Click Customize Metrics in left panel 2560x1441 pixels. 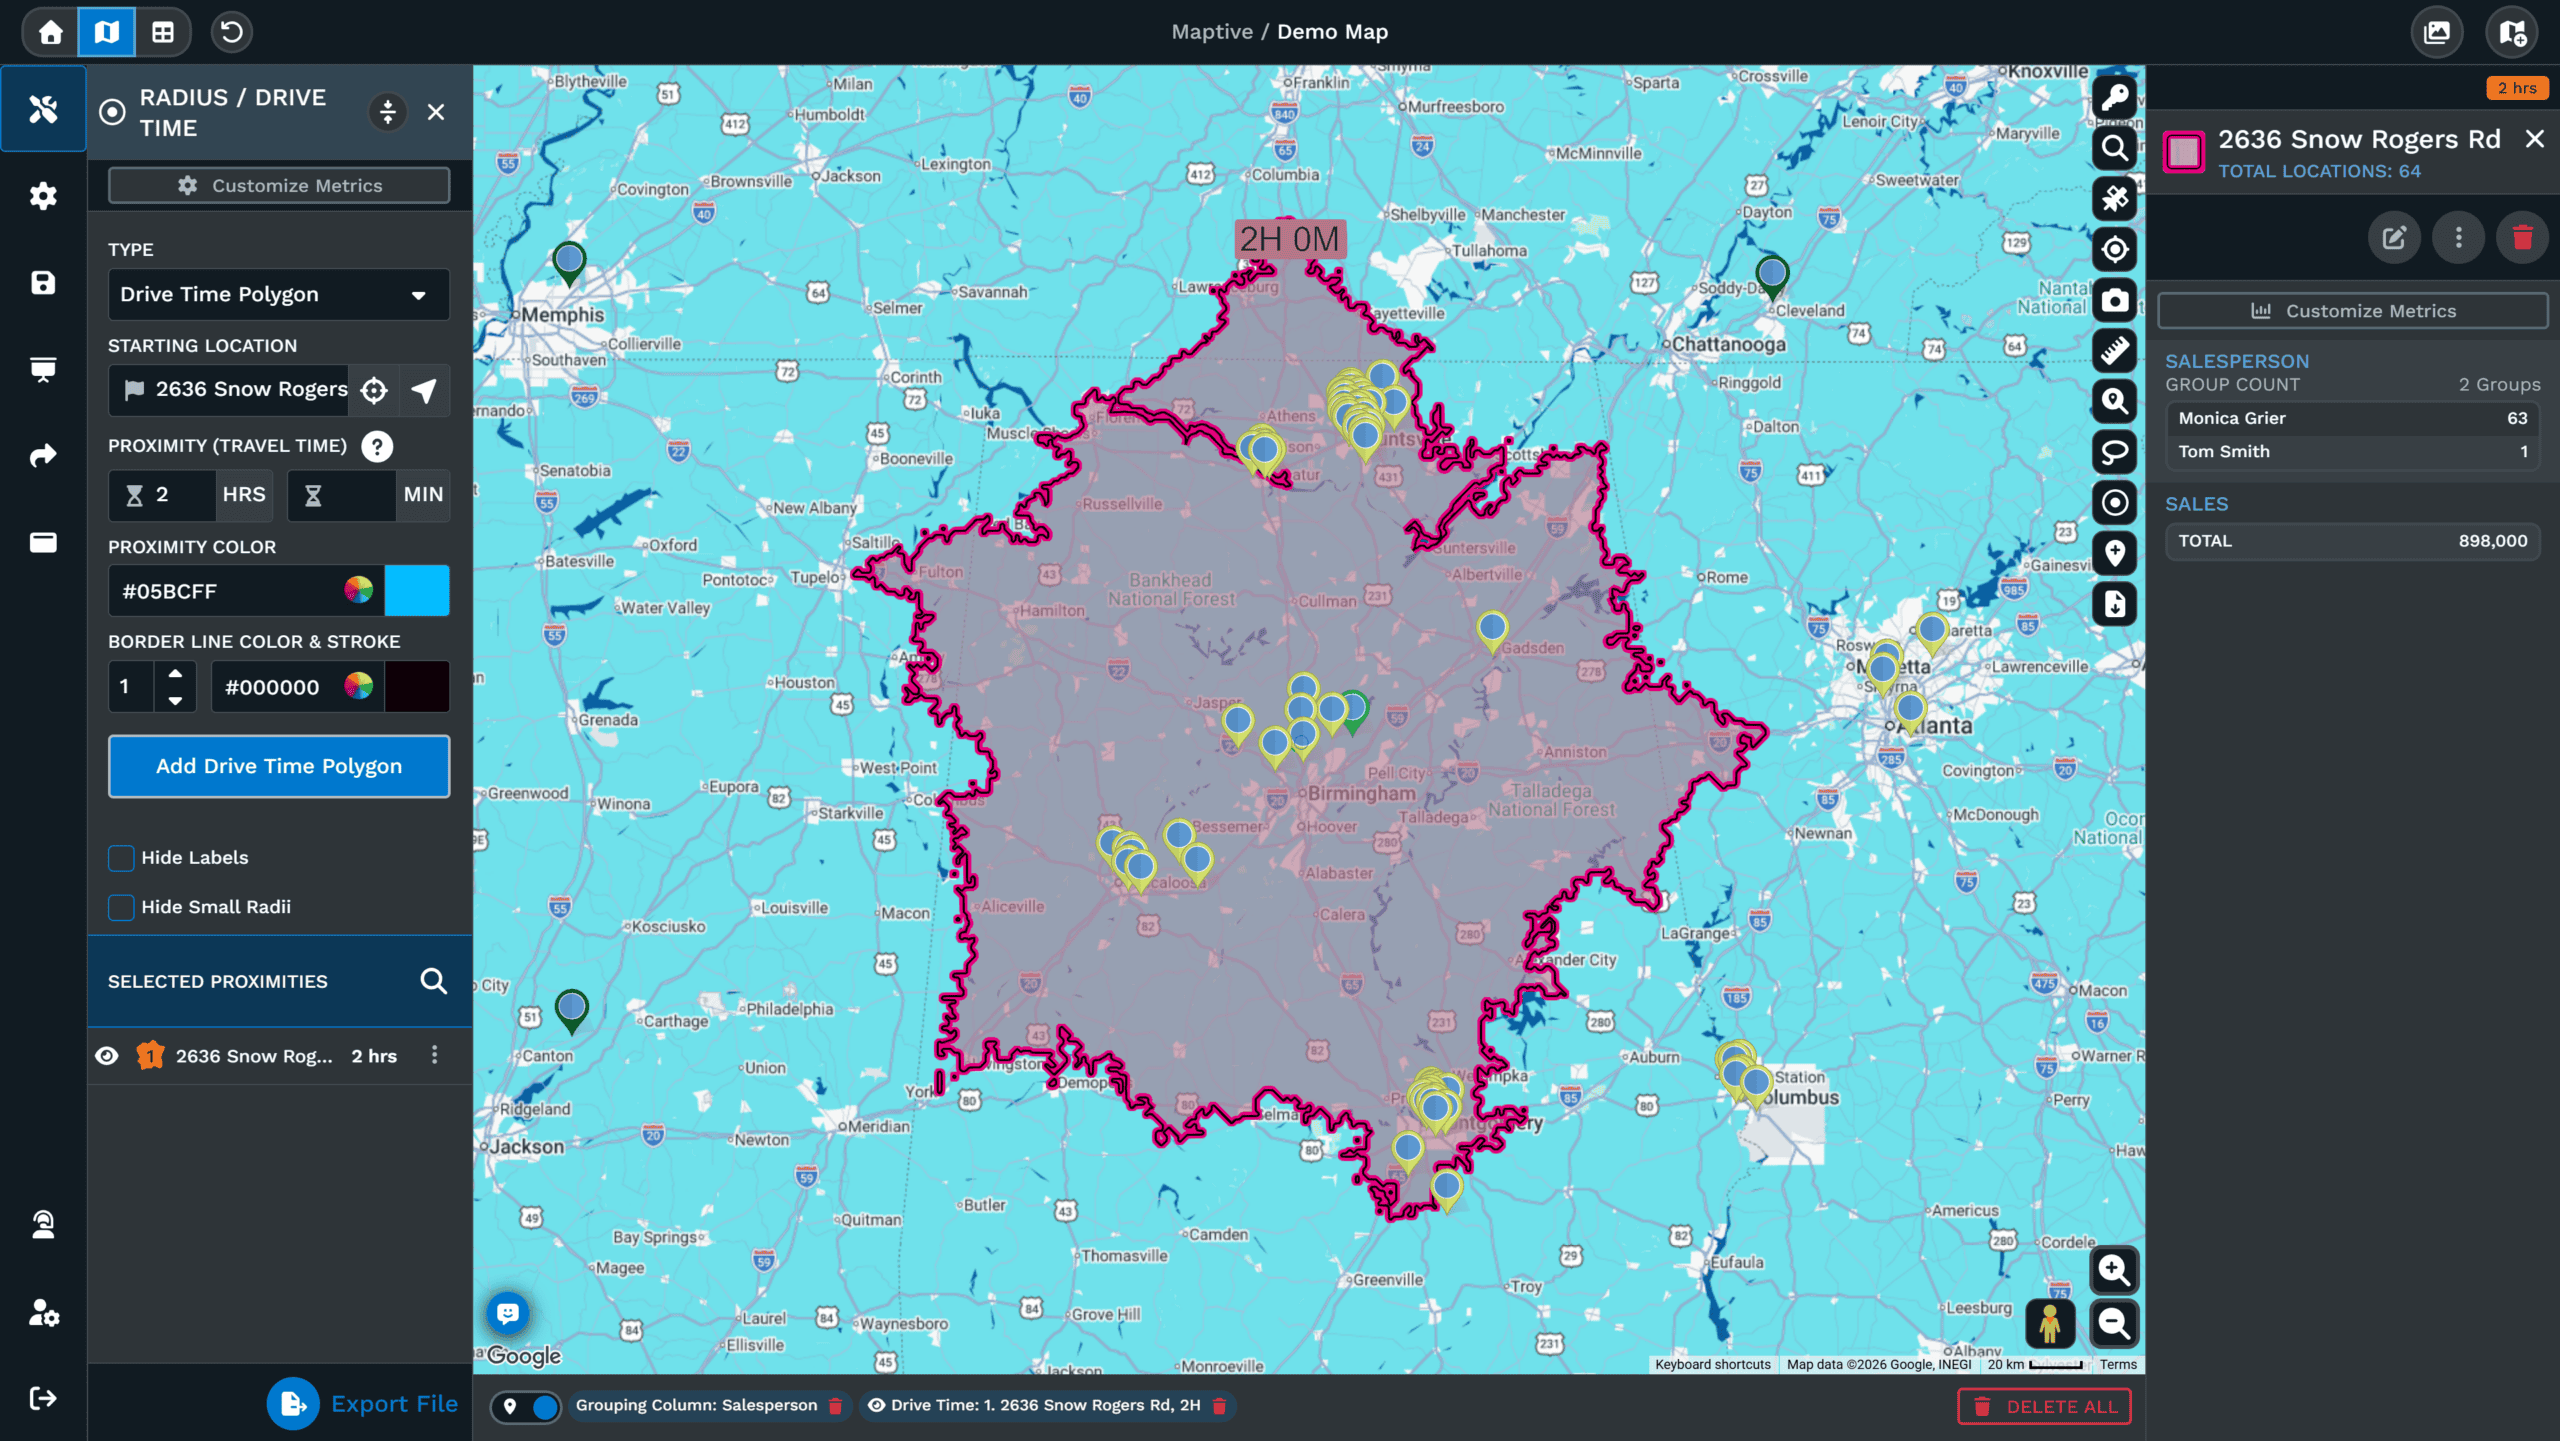[279, 185]
